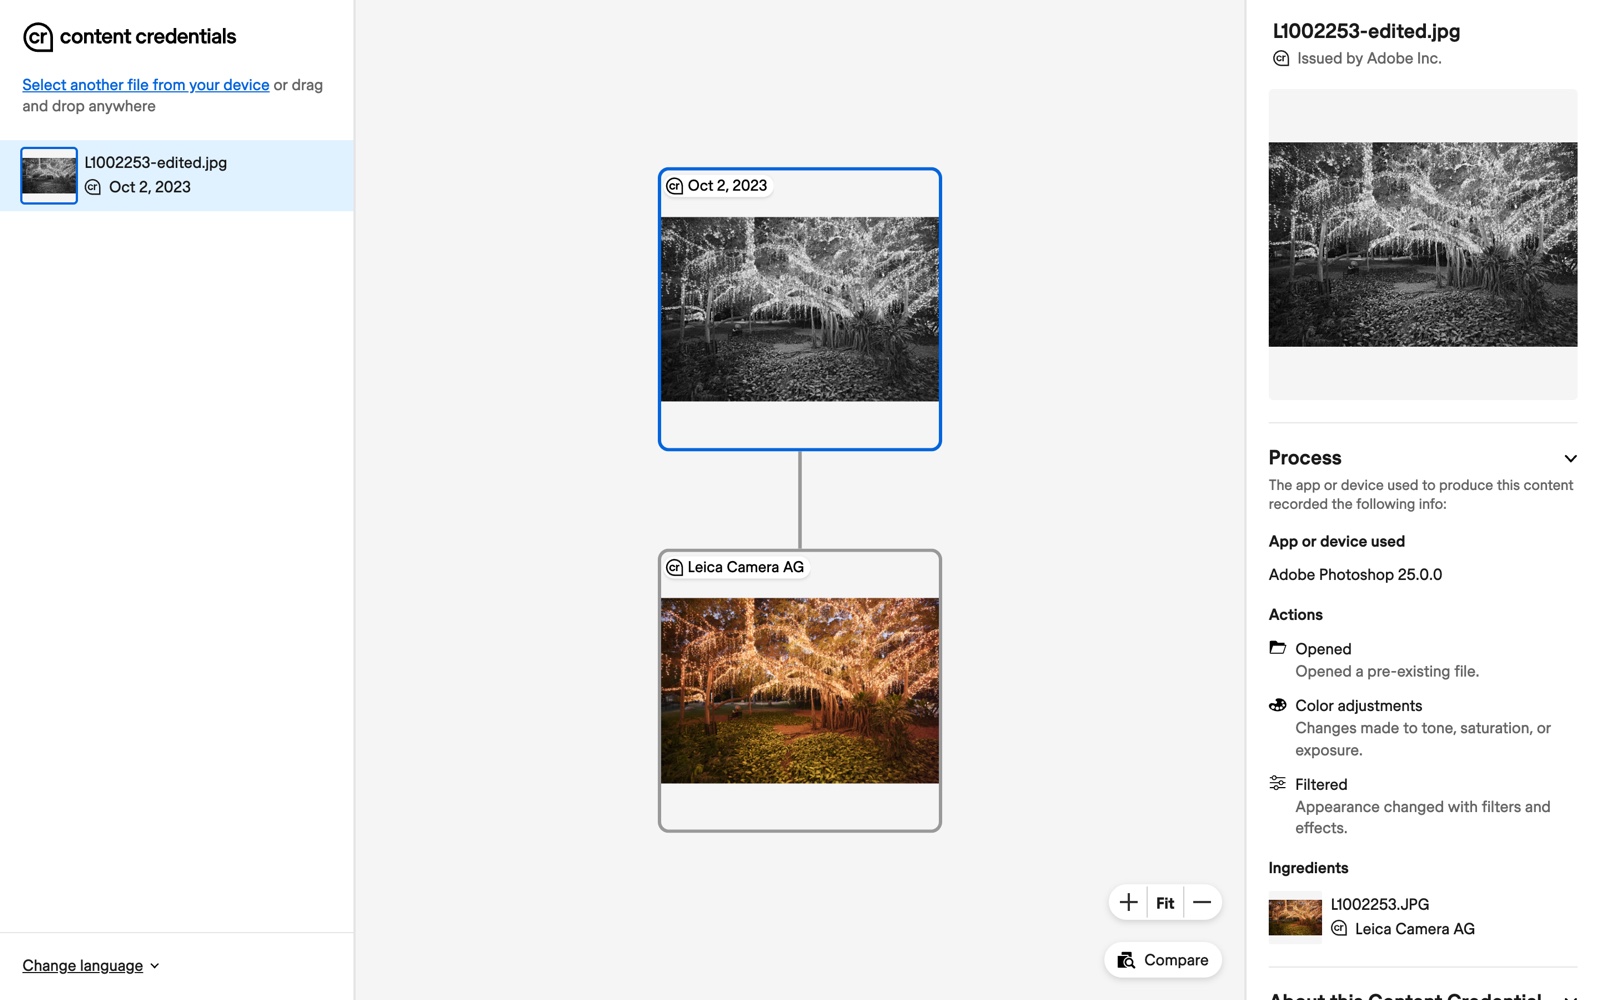The height and width of the screenshot is (1000, 1600).
Task: Click the Color adjustments palette icon
Action: (1278, 705)
